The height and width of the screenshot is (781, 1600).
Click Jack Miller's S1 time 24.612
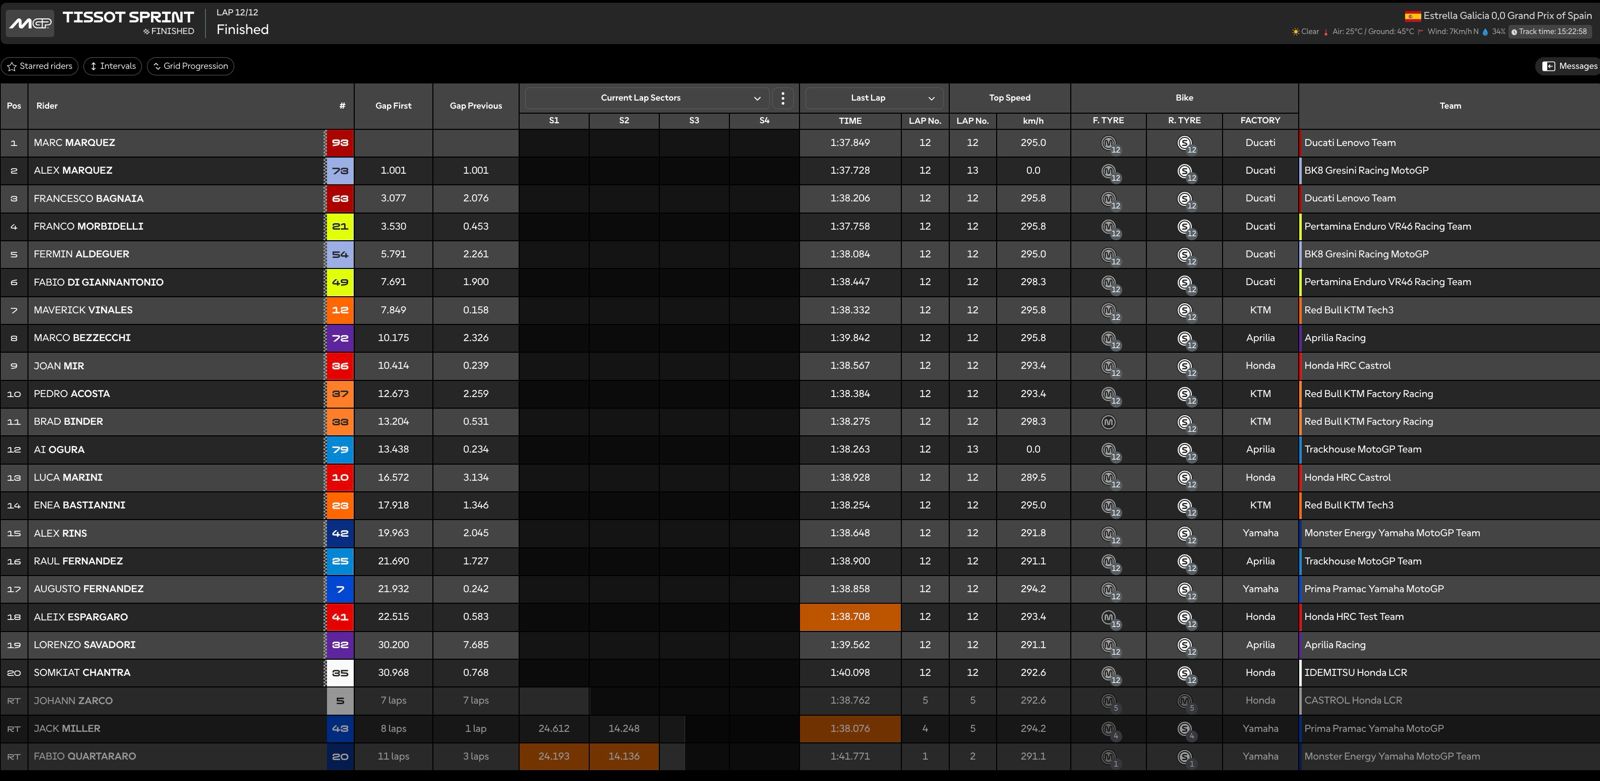[554, 729]
